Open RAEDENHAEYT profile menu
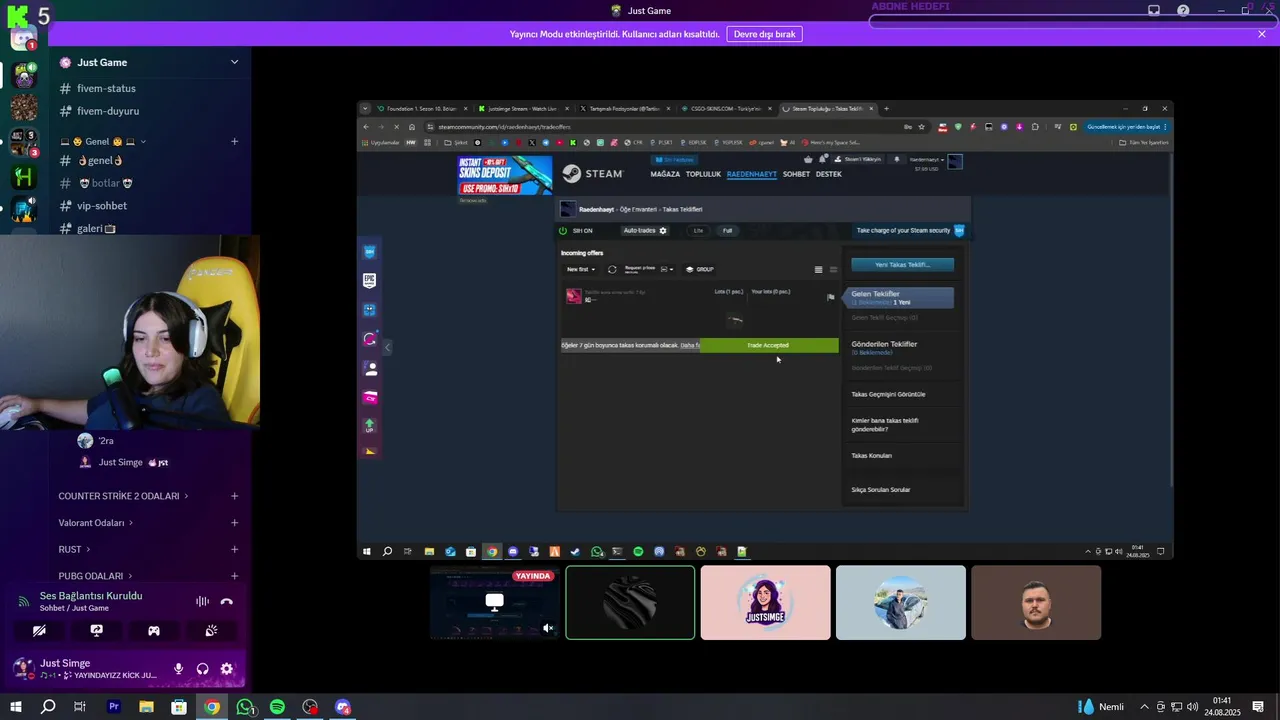The height and width of the screenshot is (720, 1280). pos(751,174)
